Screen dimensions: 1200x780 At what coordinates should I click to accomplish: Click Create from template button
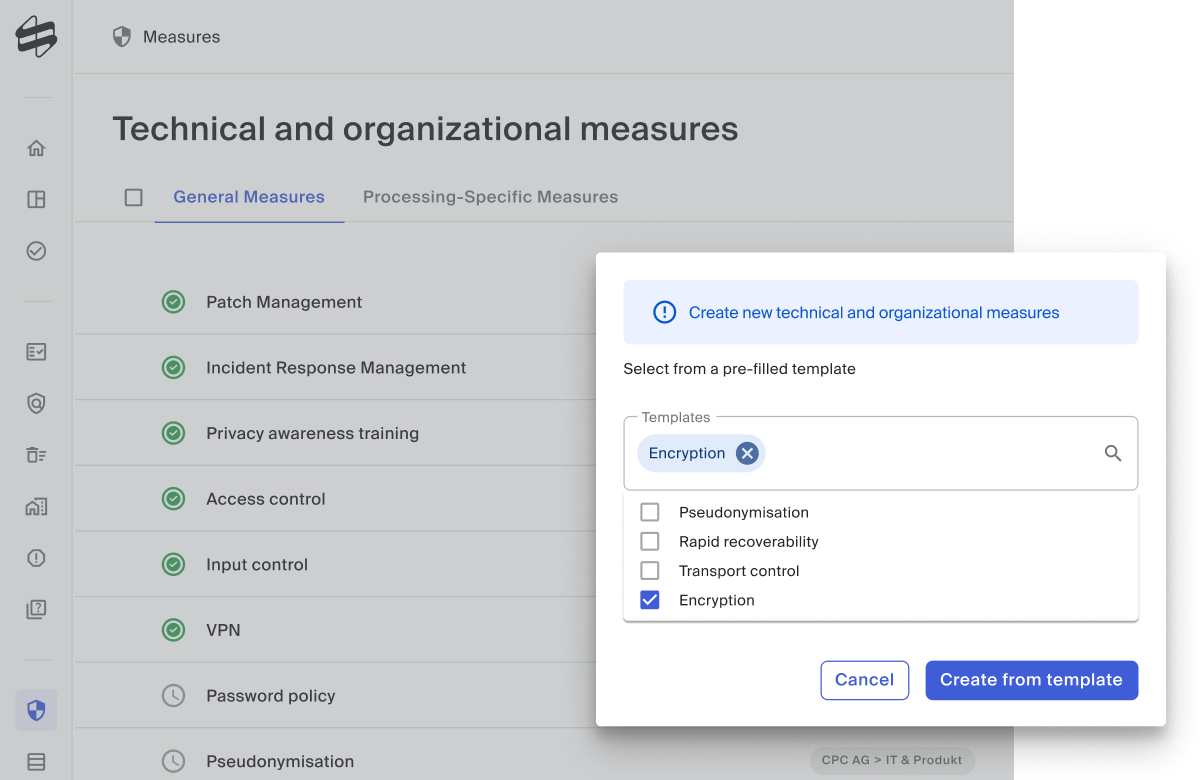1031,680
